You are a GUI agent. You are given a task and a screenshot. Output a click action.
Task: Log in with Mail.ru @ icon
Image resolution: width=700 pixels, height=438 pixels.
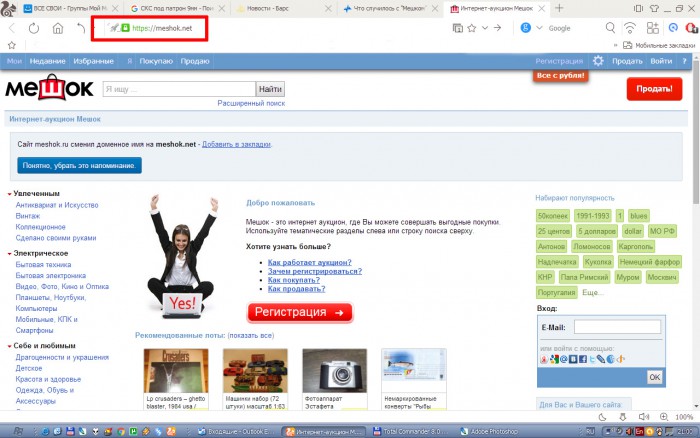click(564, 359)
